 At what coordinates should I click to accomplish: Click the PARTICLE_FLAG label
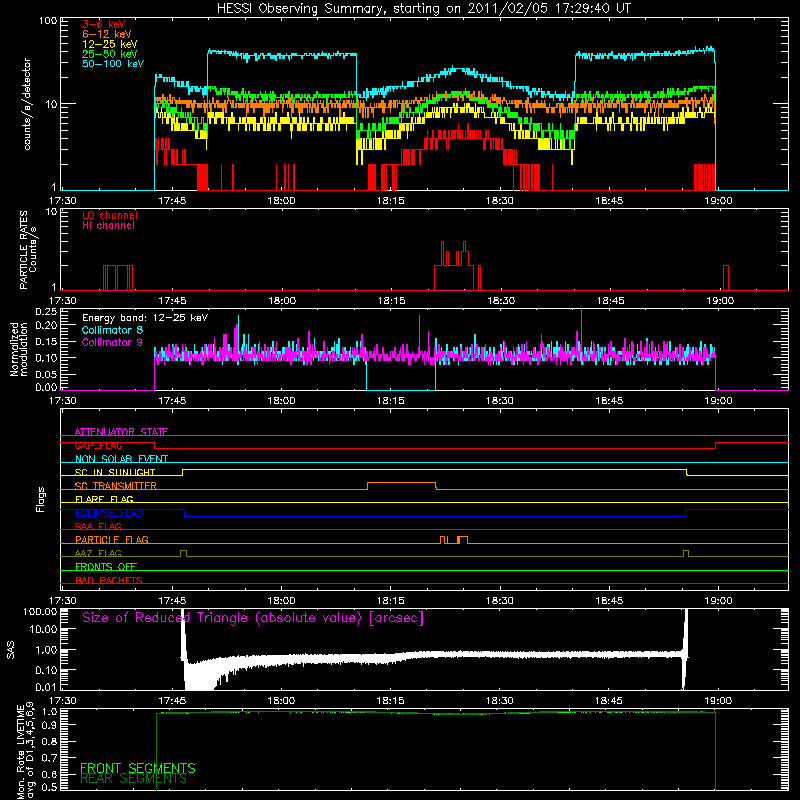pos(112,539)
